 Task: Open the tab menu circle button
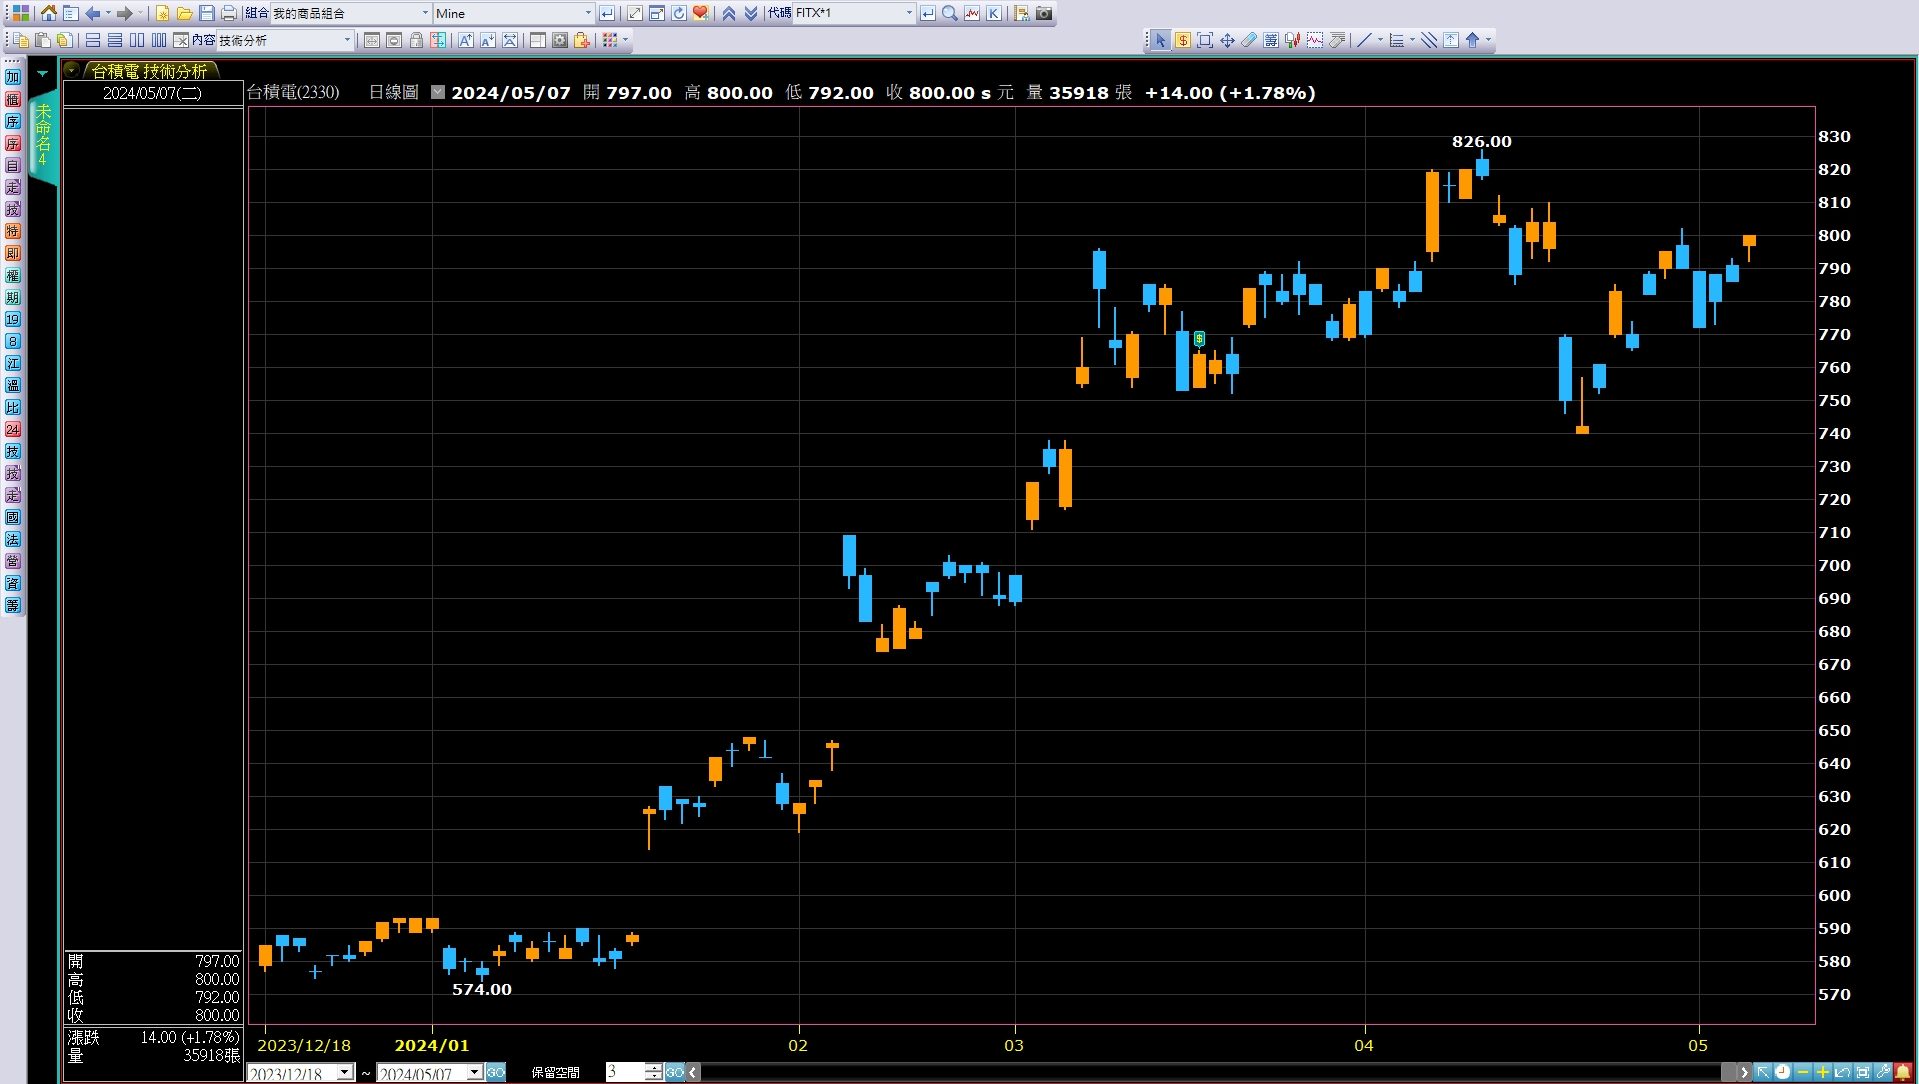(x=72, y=70)
